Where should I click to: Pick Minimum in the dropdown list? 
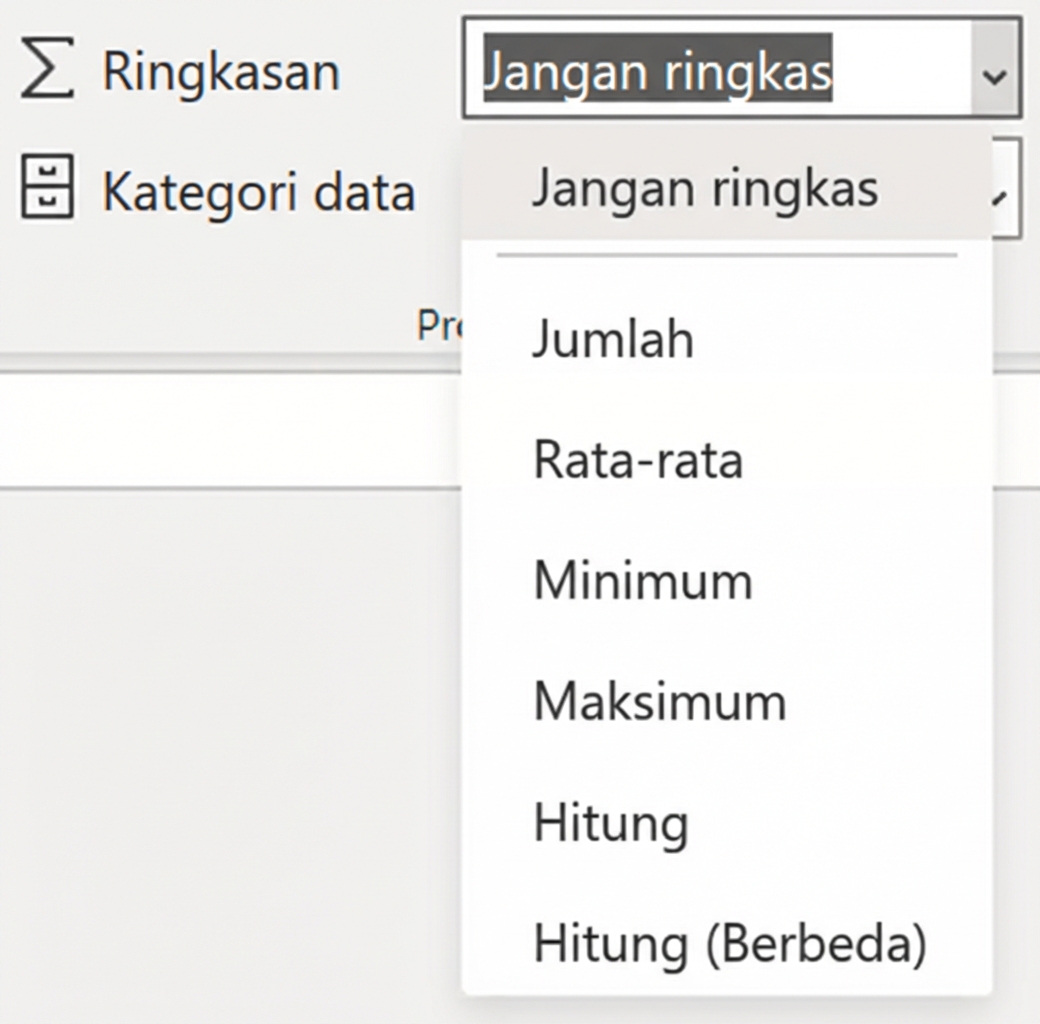tap(643, 581)
